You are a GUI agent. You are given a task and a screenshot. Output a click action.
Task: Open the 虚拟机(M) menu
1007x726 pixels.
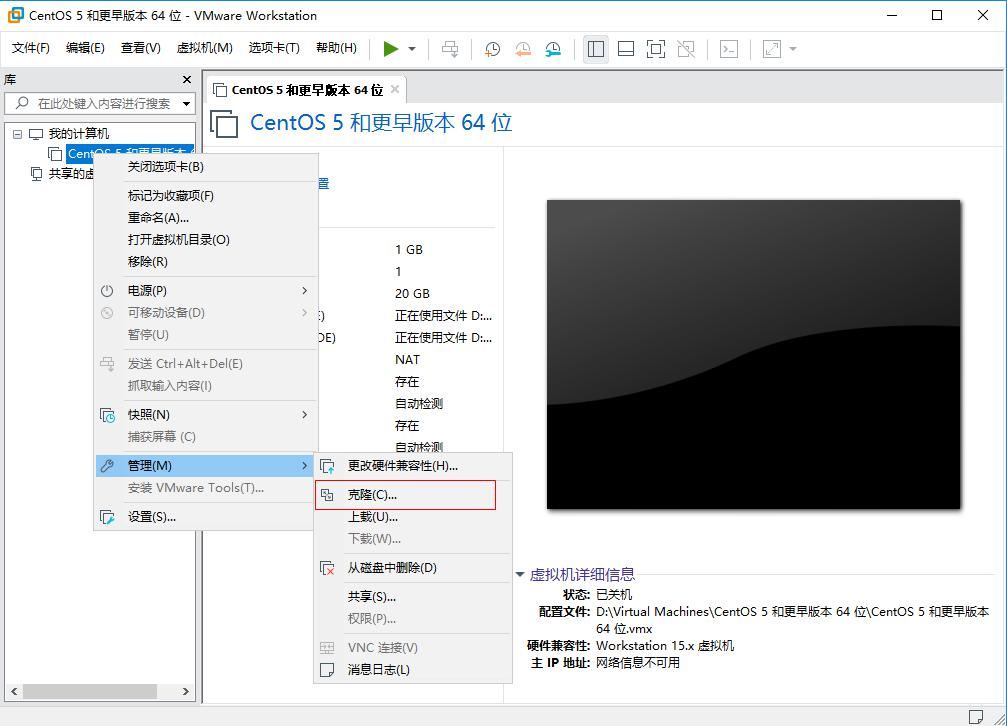point(204,48)
